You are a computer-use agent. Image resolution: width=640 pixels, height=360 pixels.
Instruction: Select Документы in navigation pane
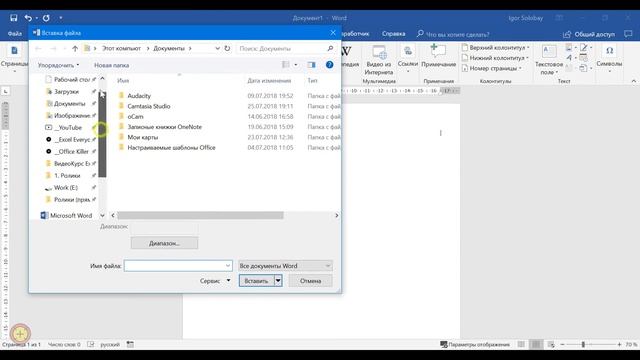point(70,104)
